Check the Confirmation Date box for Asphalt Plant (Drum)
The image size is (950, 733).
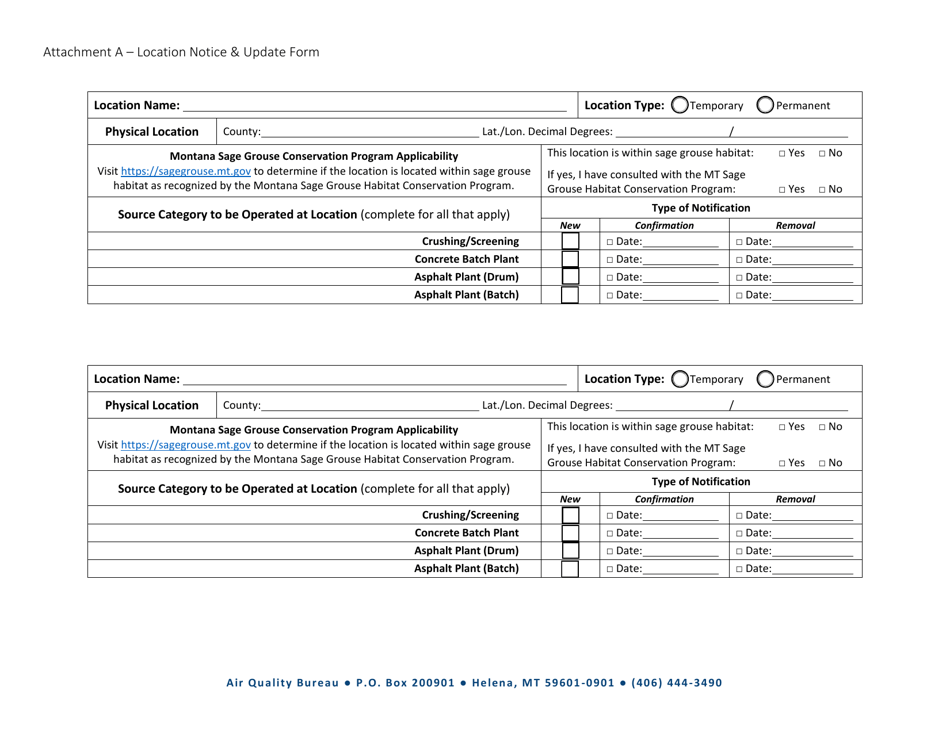(609, 276)
